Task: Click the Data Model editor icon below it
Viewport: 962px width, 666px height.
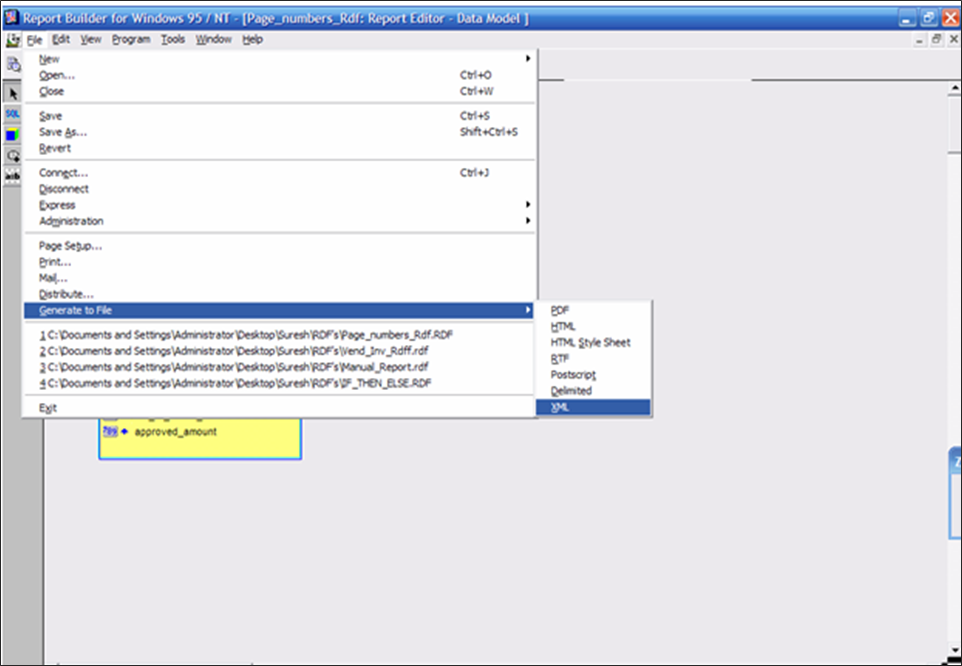Action: click(14, 63)
